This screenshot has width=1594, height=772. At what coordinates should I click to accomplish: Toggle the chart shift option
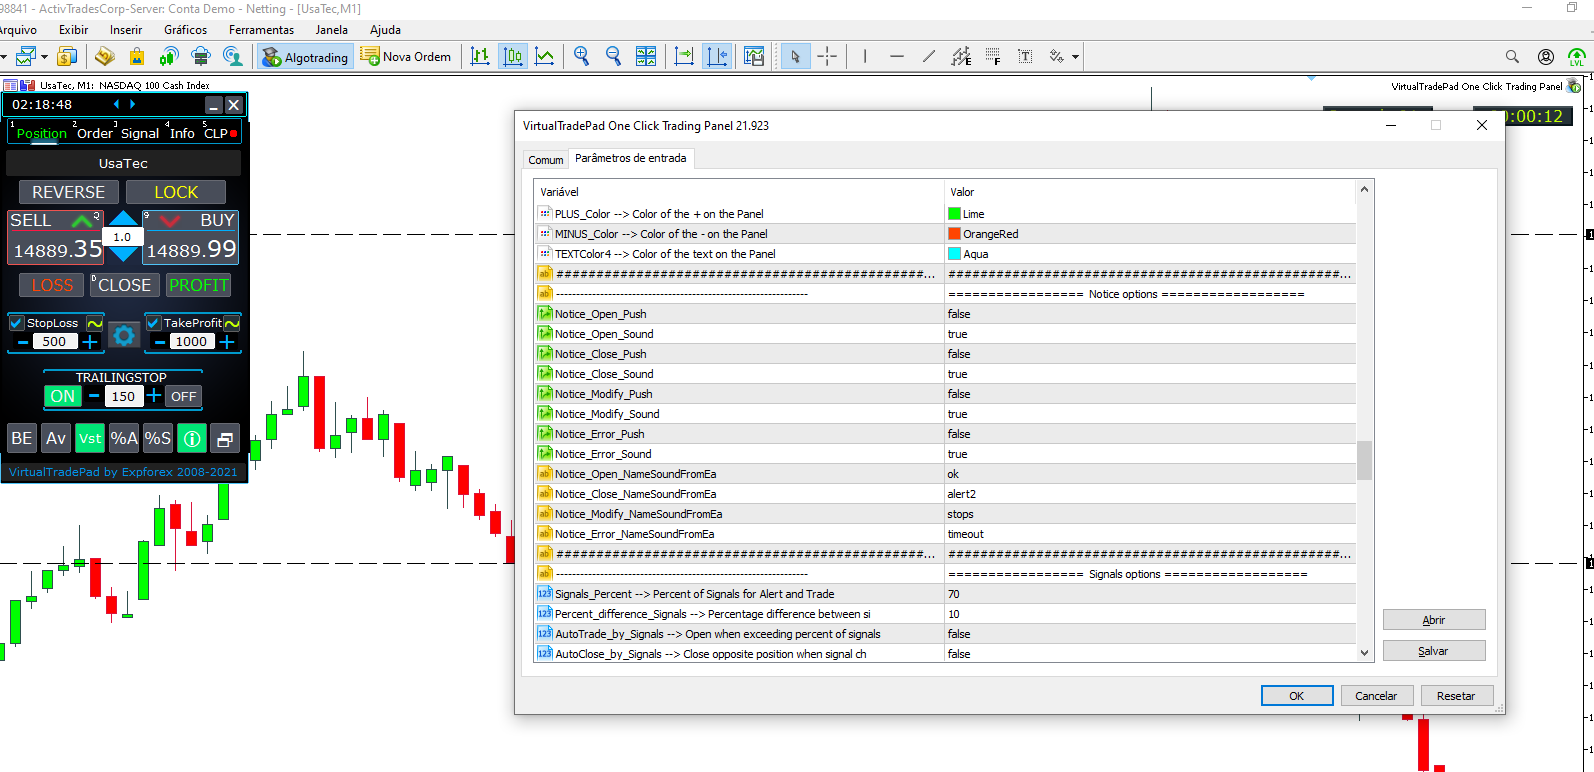(x=717, y=56)
